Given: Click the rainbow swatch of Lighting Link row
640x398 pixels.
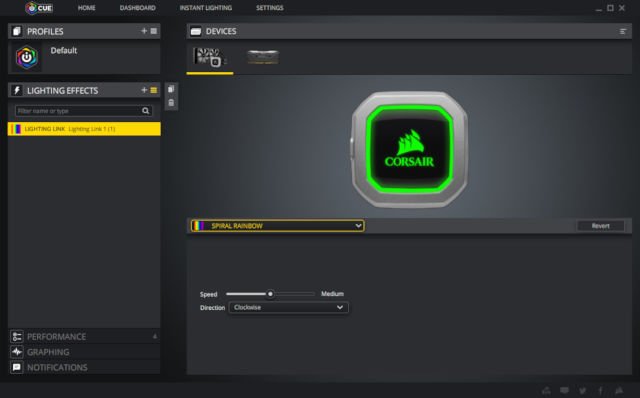Looking at the screenshot, I should tap(16, 129).
